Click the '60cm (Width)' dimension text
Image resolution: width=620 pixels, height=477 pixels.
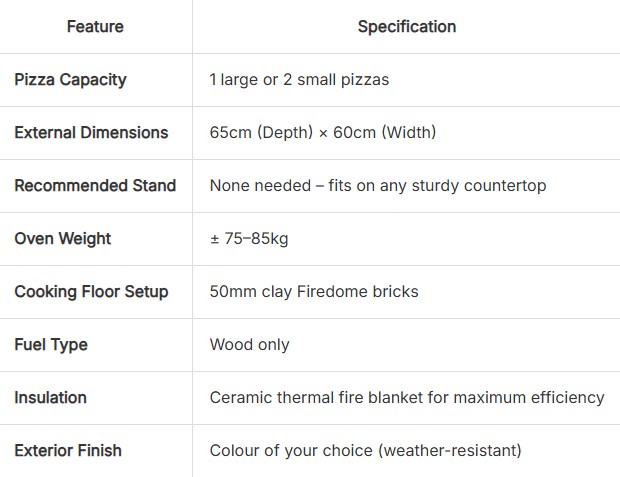point(384,133)
